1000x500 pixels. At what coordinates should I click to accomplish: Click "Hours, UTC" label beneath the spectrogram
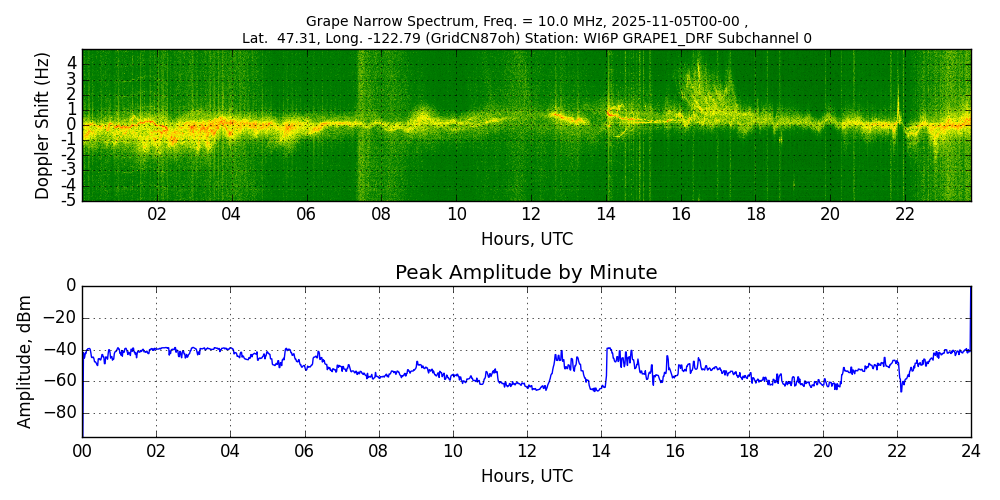tap(526, 239)
